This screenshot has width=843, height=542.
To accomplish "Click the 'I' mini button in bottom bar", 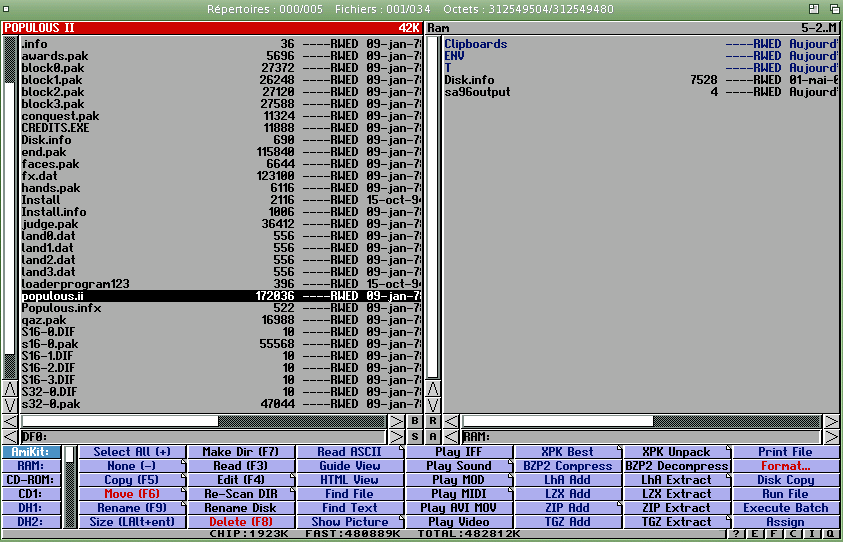I will [x=811, y=534].
